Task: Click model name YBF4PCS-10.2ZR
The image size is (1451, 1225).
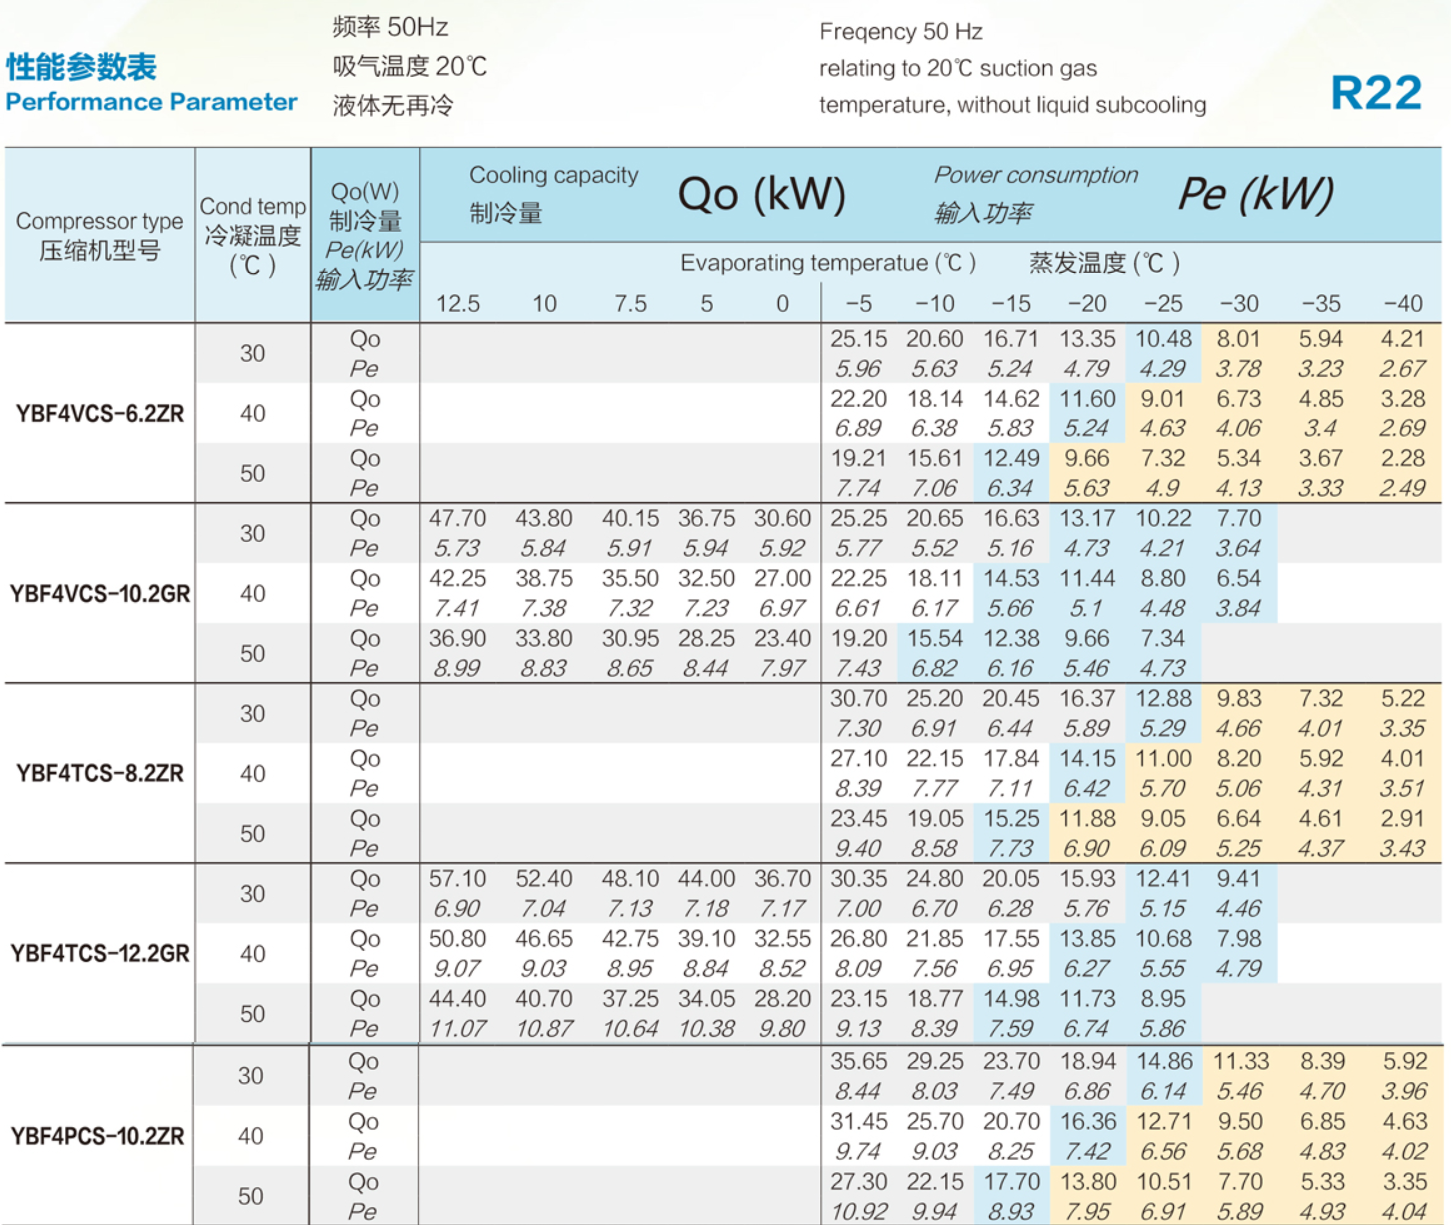Action: pos(98,1136)
